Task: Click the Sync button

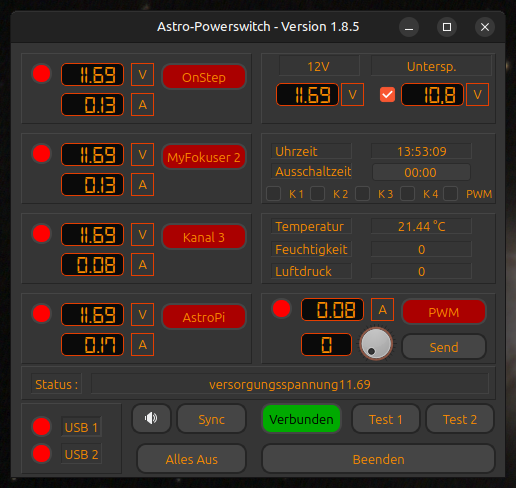Action: click(x=211, y=419)
